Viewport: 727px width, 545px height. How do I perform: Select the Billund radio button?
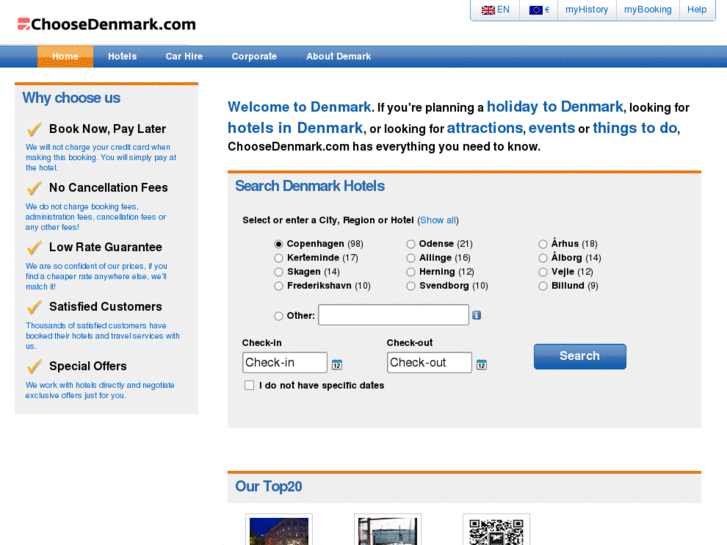click(x=542, y=286)
